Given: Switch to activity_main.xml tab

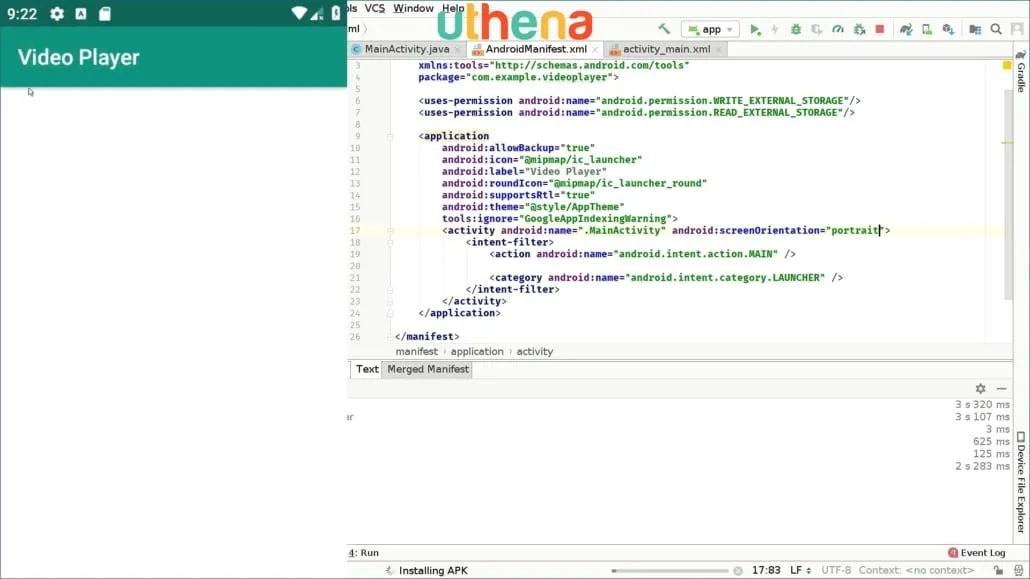Looking at the screenshot, I should (x=666, y=49).
